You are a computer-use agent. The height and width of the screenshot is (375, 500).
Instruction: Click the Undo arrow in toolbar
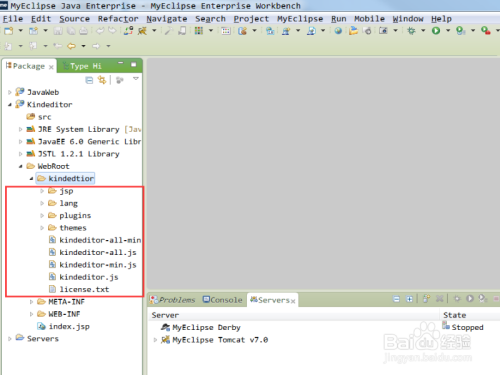pyautogui.click(x=100, y=31)
